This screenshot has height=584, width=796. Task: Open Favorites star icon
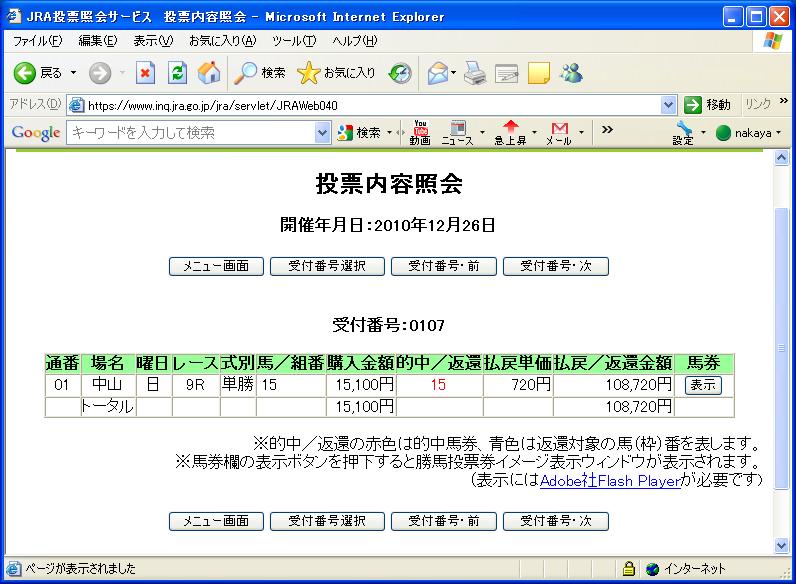[308, 73]
